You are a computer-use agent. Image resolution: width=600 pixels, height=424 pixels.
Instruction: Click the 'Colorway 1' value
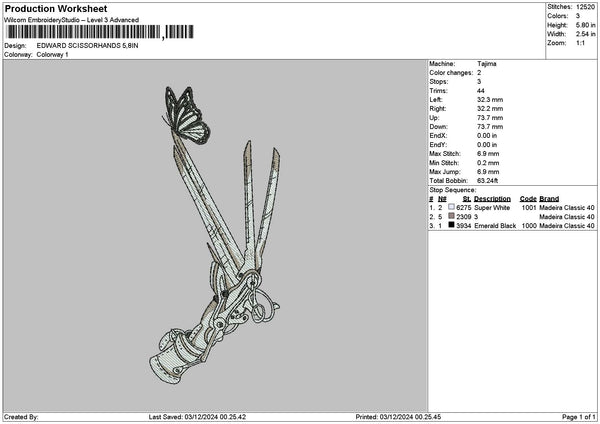coord(52,55)
